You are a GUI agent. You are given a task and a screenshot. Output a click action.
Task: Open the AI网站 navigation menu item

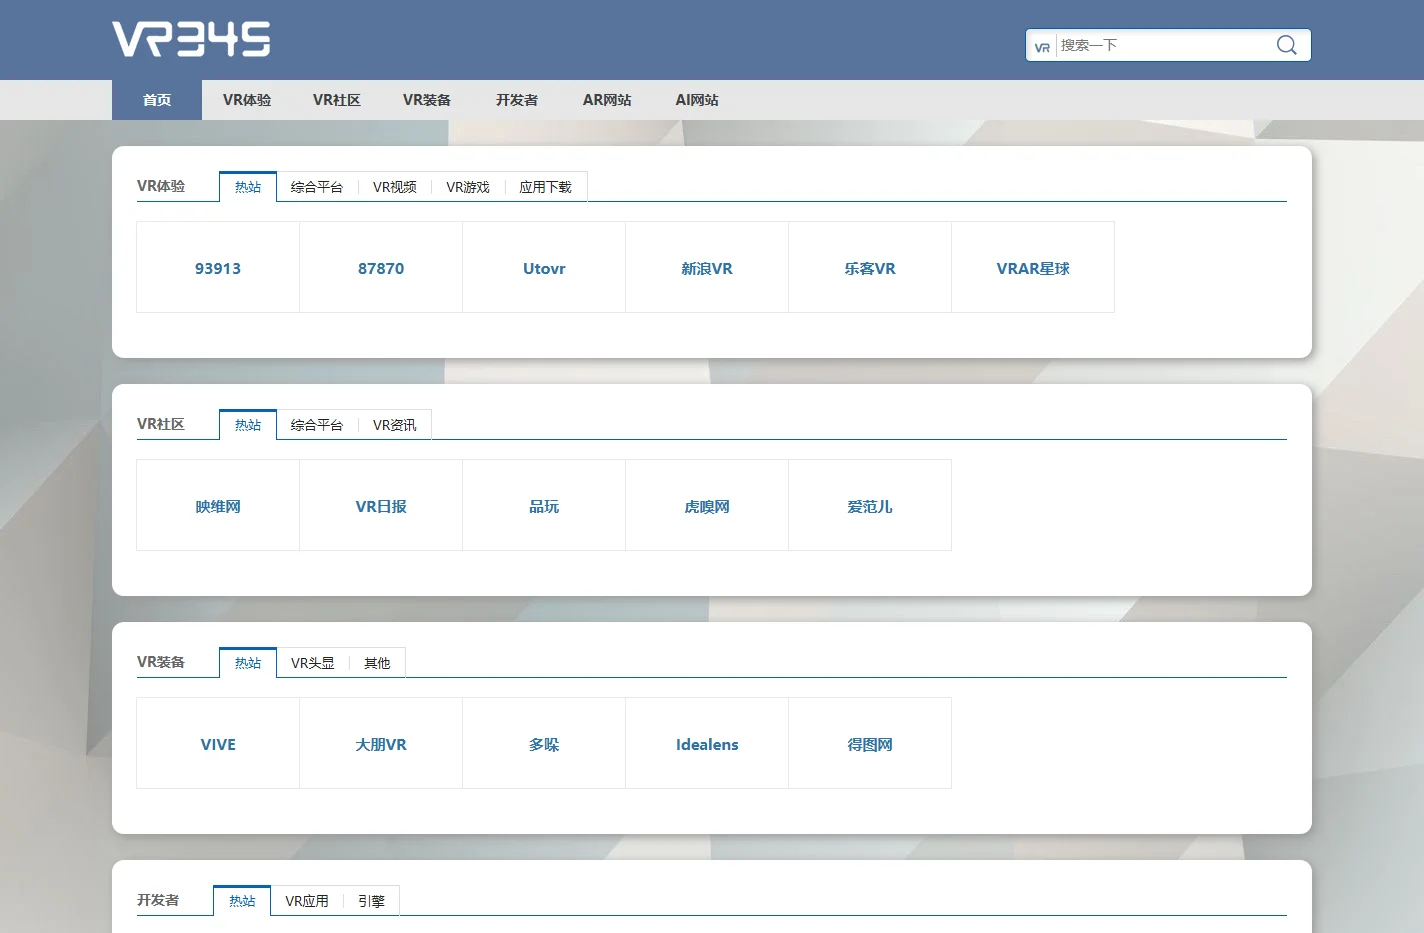[x=697, y=100]
